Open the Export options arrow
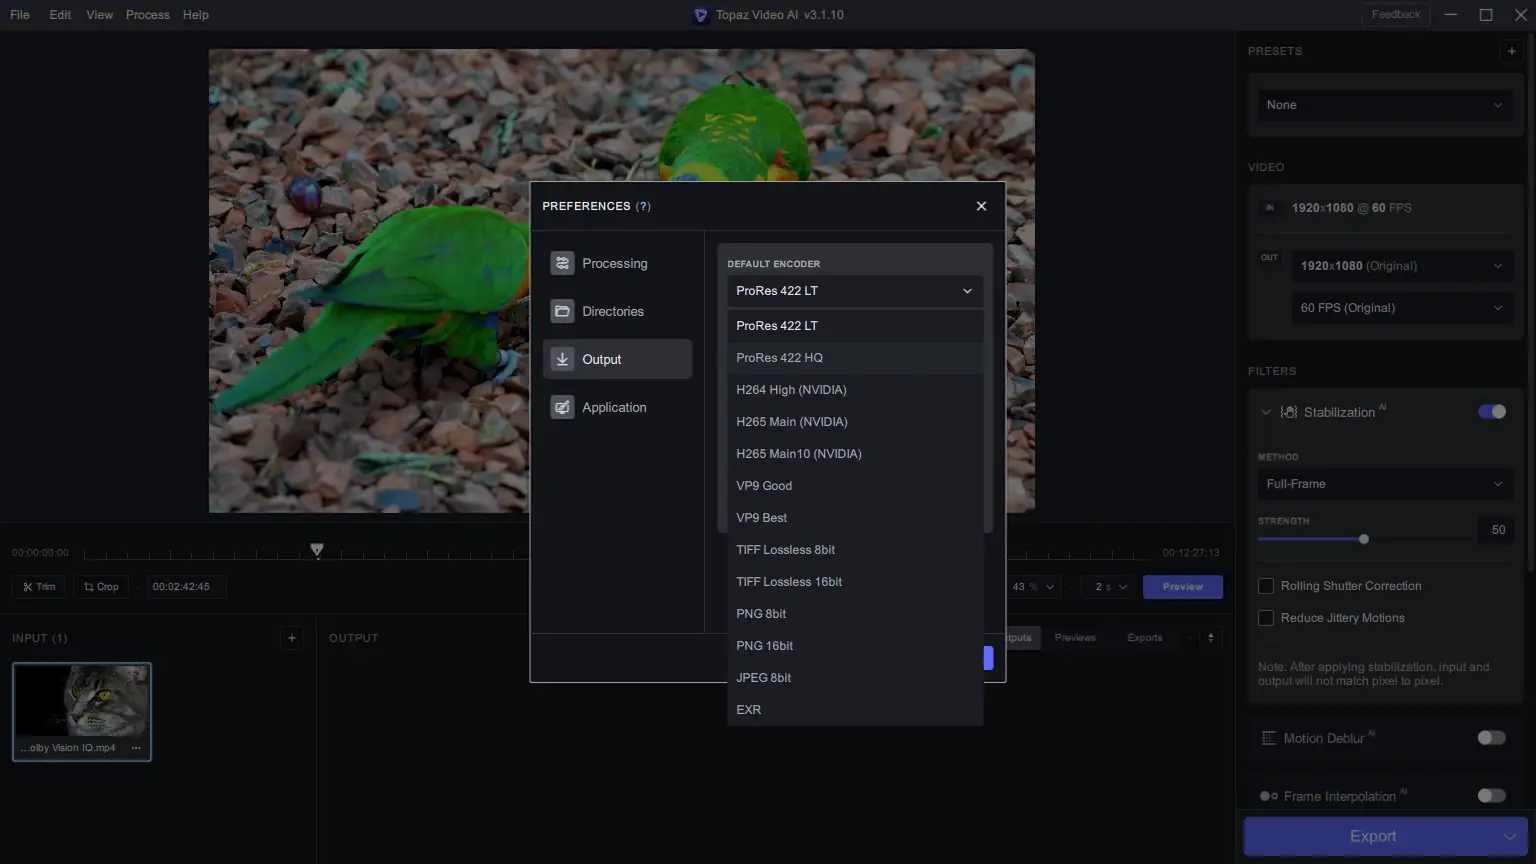The width and height of the screenshot is (1536, 864). (1509, 837)
